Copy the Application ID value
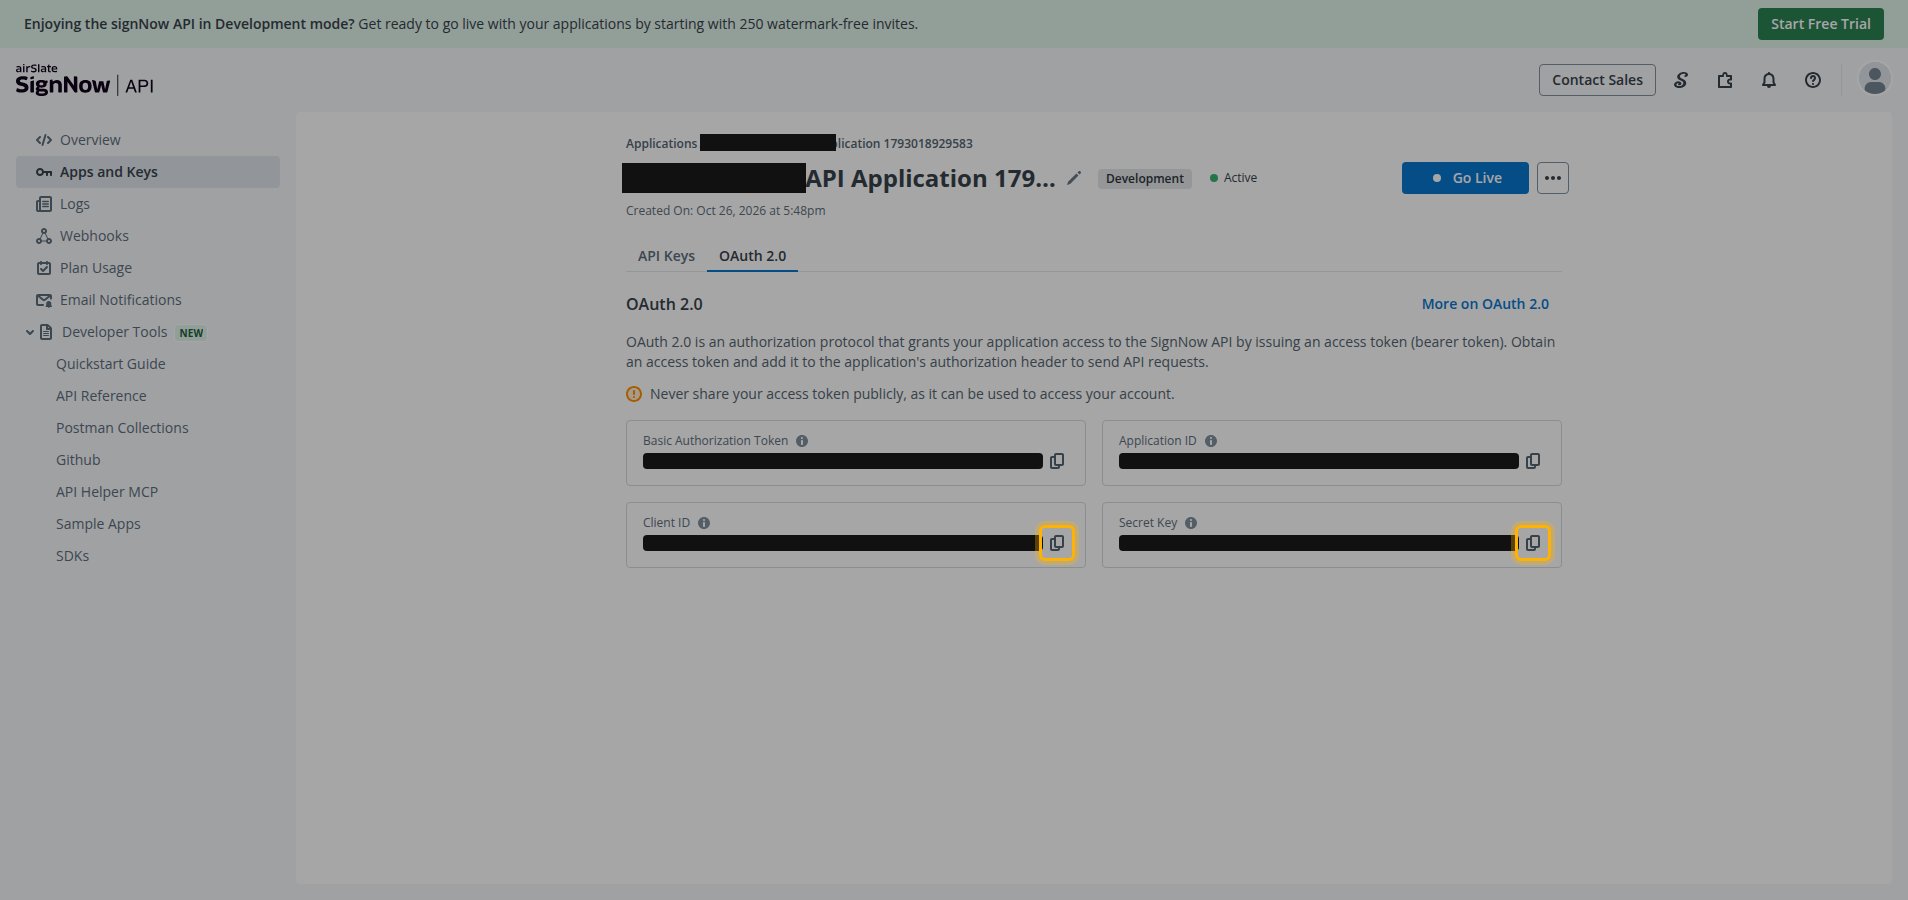1908x900 pixels. pyautogui.click(x=1533, y=461)
